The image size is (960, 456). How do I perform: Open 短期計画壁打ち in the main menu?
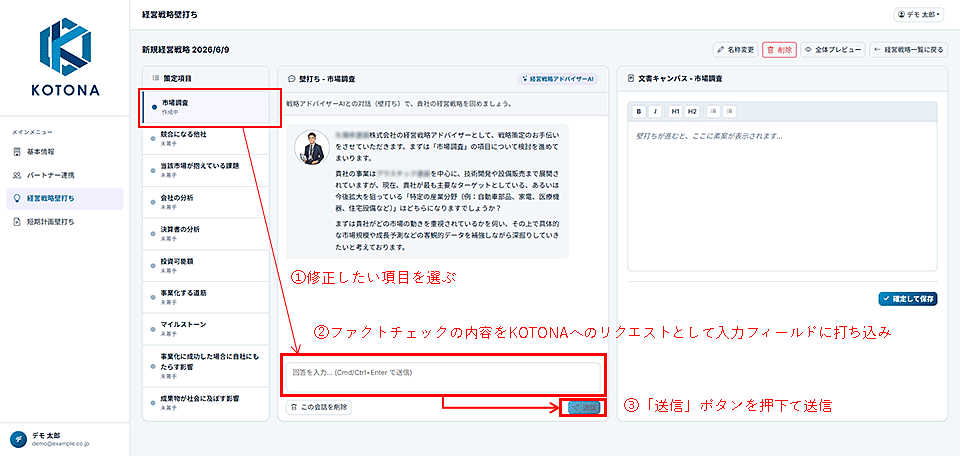coord(65,222)
